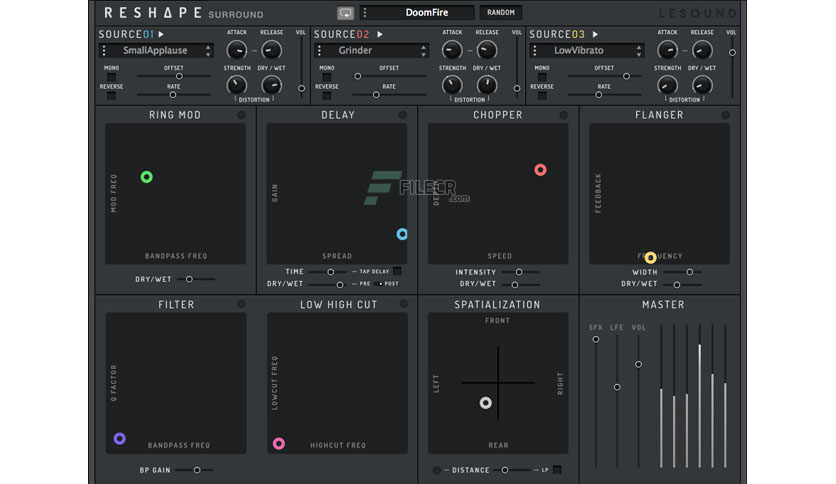Click the purple Filter XY handle
This screenshot has width=836, height=484.
click(119, 438)
